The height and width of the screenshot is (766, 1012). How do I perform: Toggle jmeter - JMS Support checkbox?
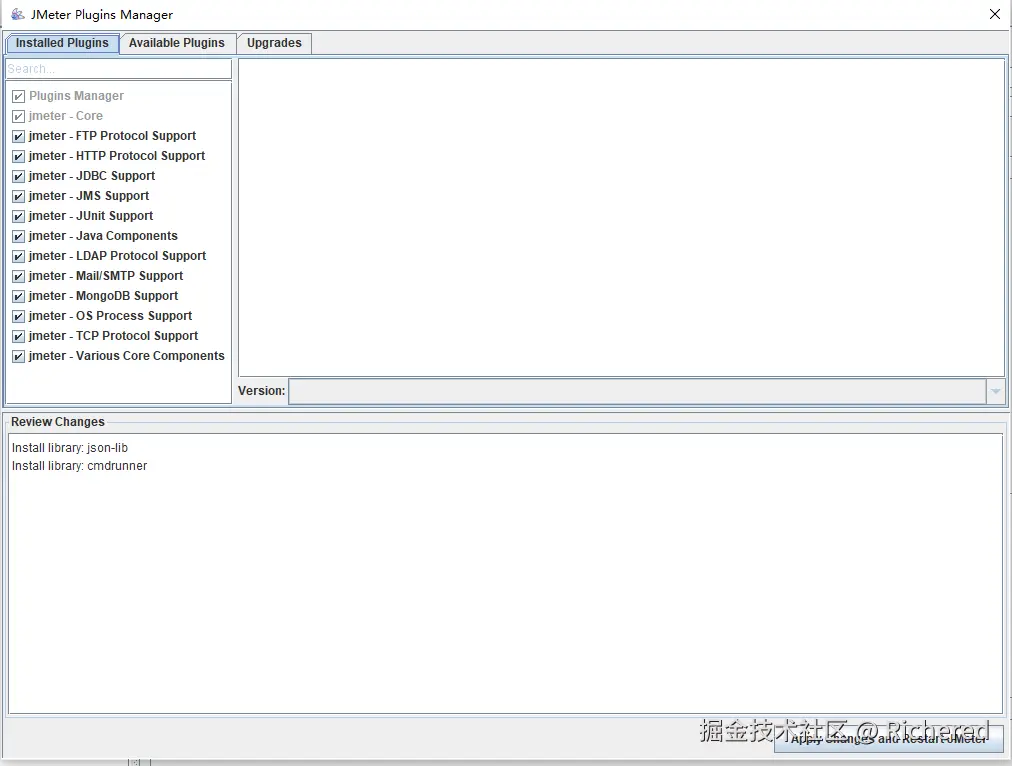[x=19, y=197]
